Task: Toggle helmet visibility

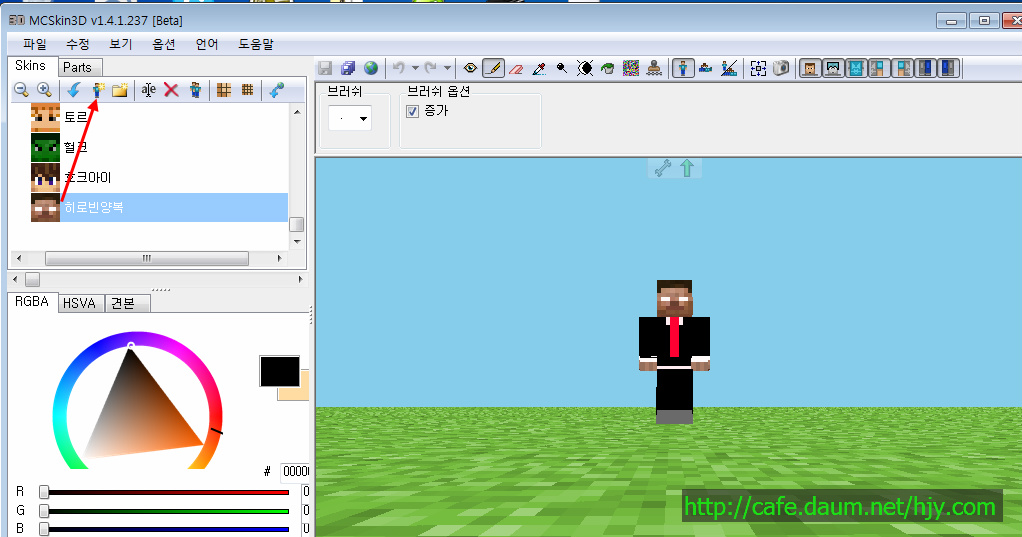Action: [x=833, y=68]
